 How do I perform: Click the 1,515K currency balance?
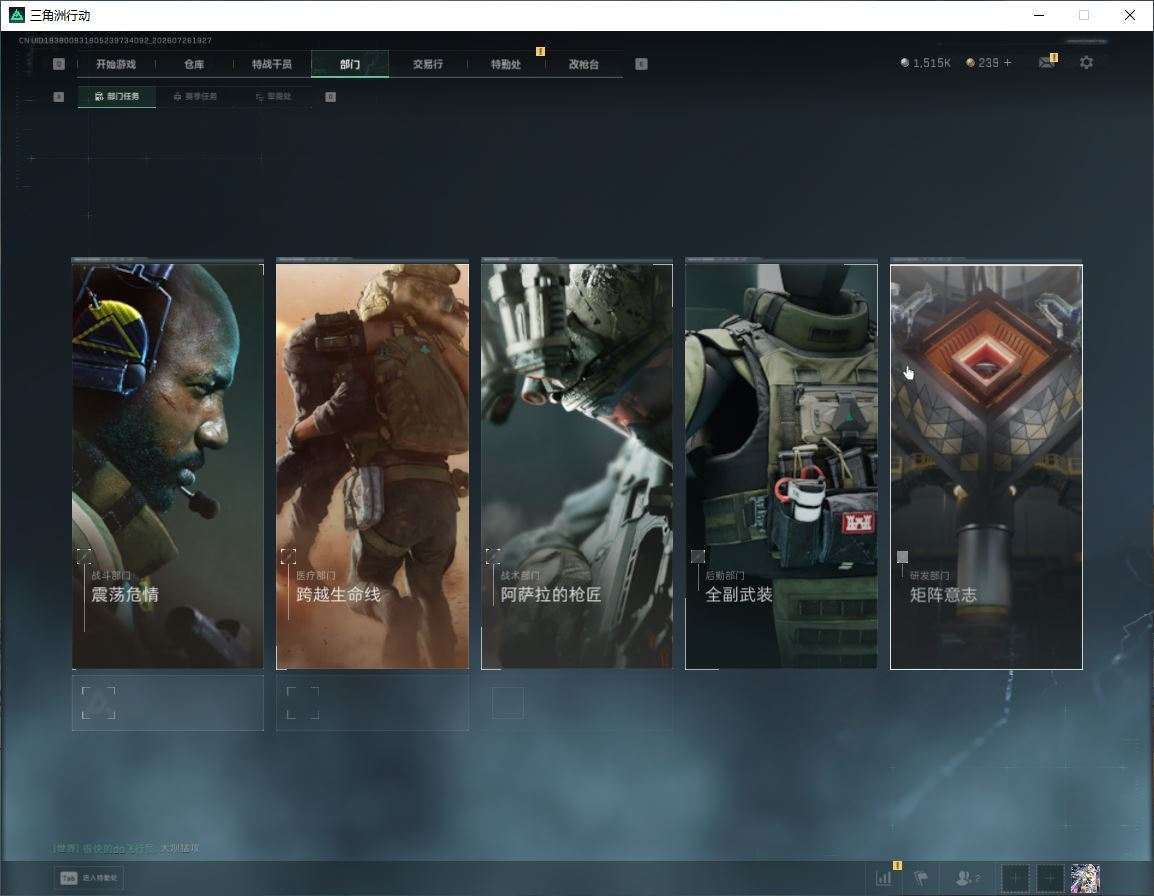tap(925, 63)
